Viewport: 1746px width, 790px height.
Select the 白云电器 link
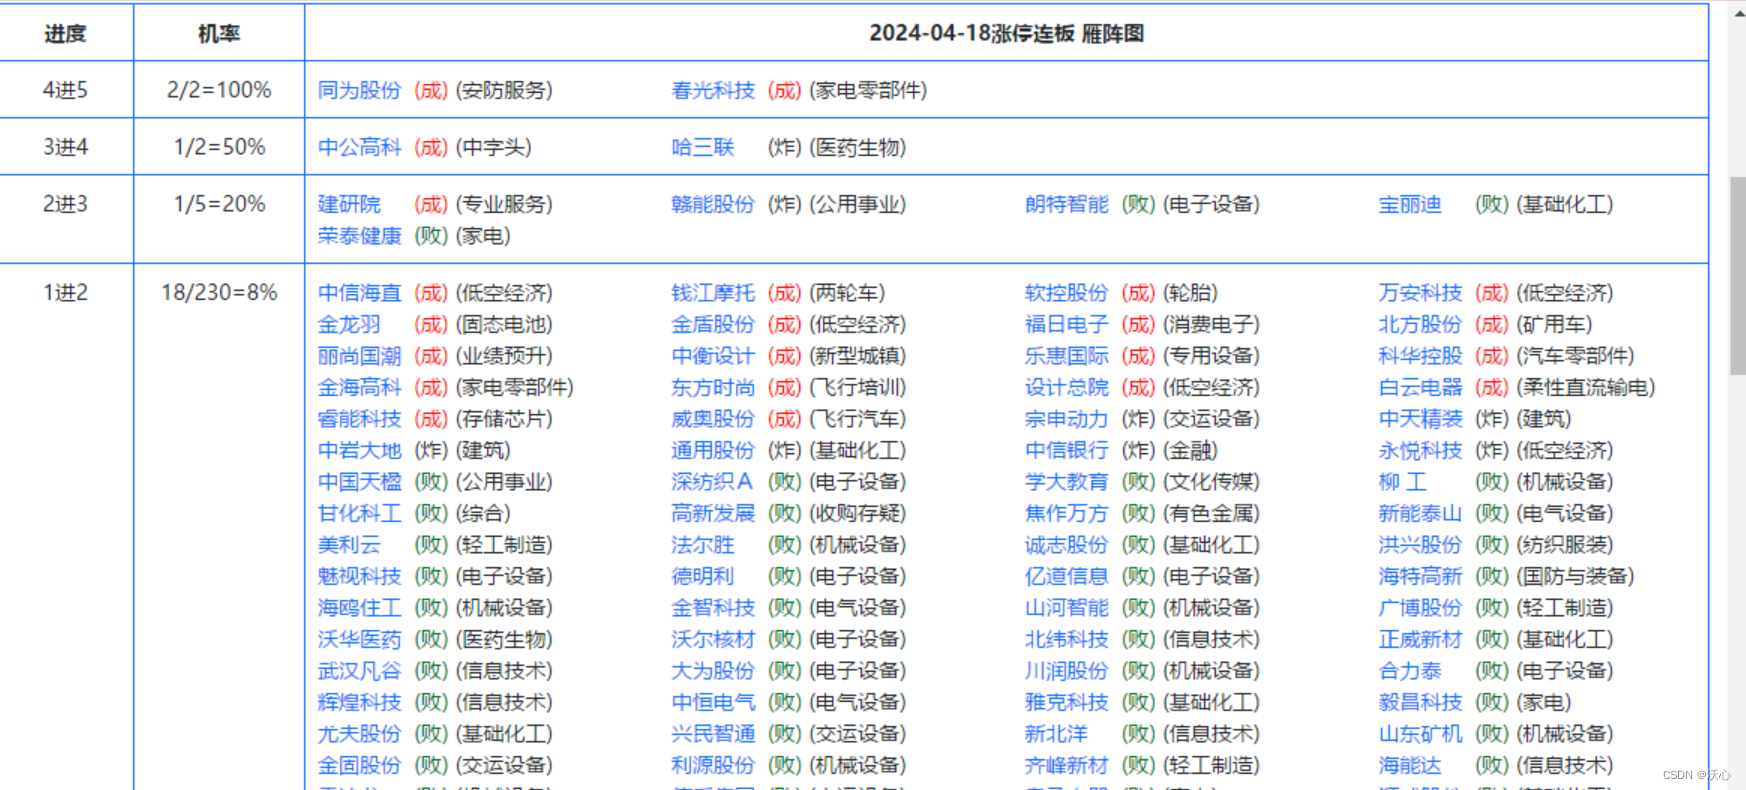click(1420, 387)
